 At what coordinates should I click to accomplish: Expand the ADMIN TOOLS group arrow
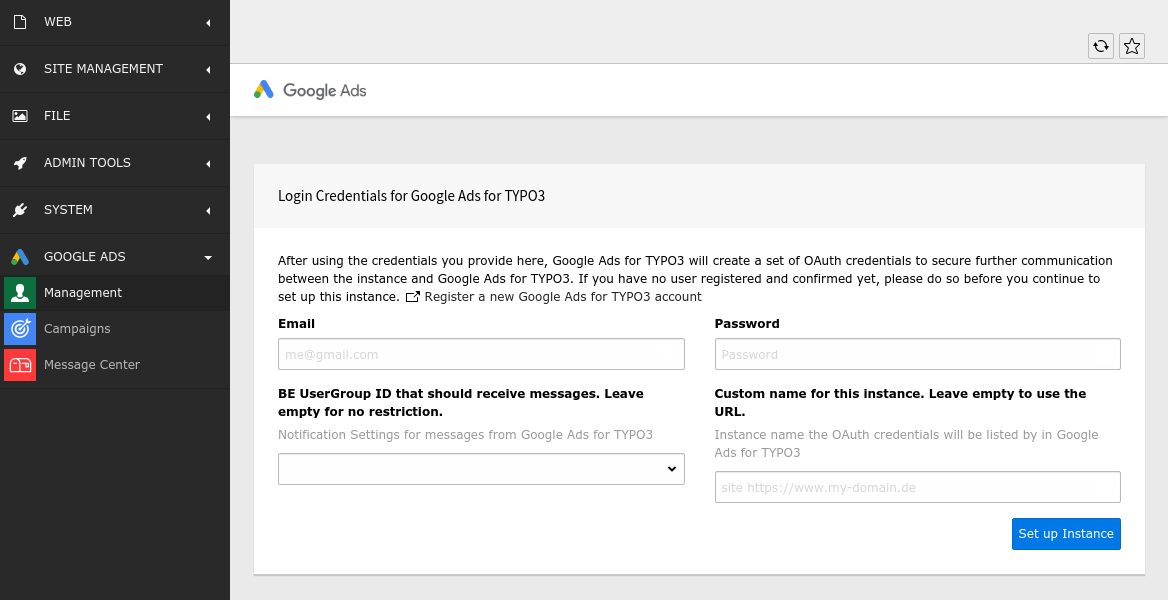tap(209, 163)
